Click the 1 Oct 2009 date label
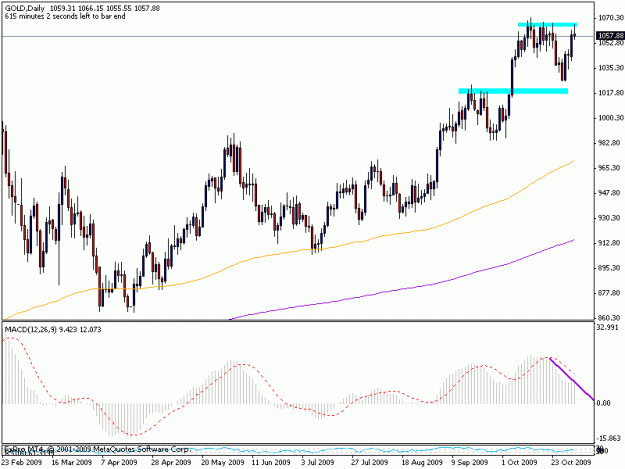 pos(519,462)
